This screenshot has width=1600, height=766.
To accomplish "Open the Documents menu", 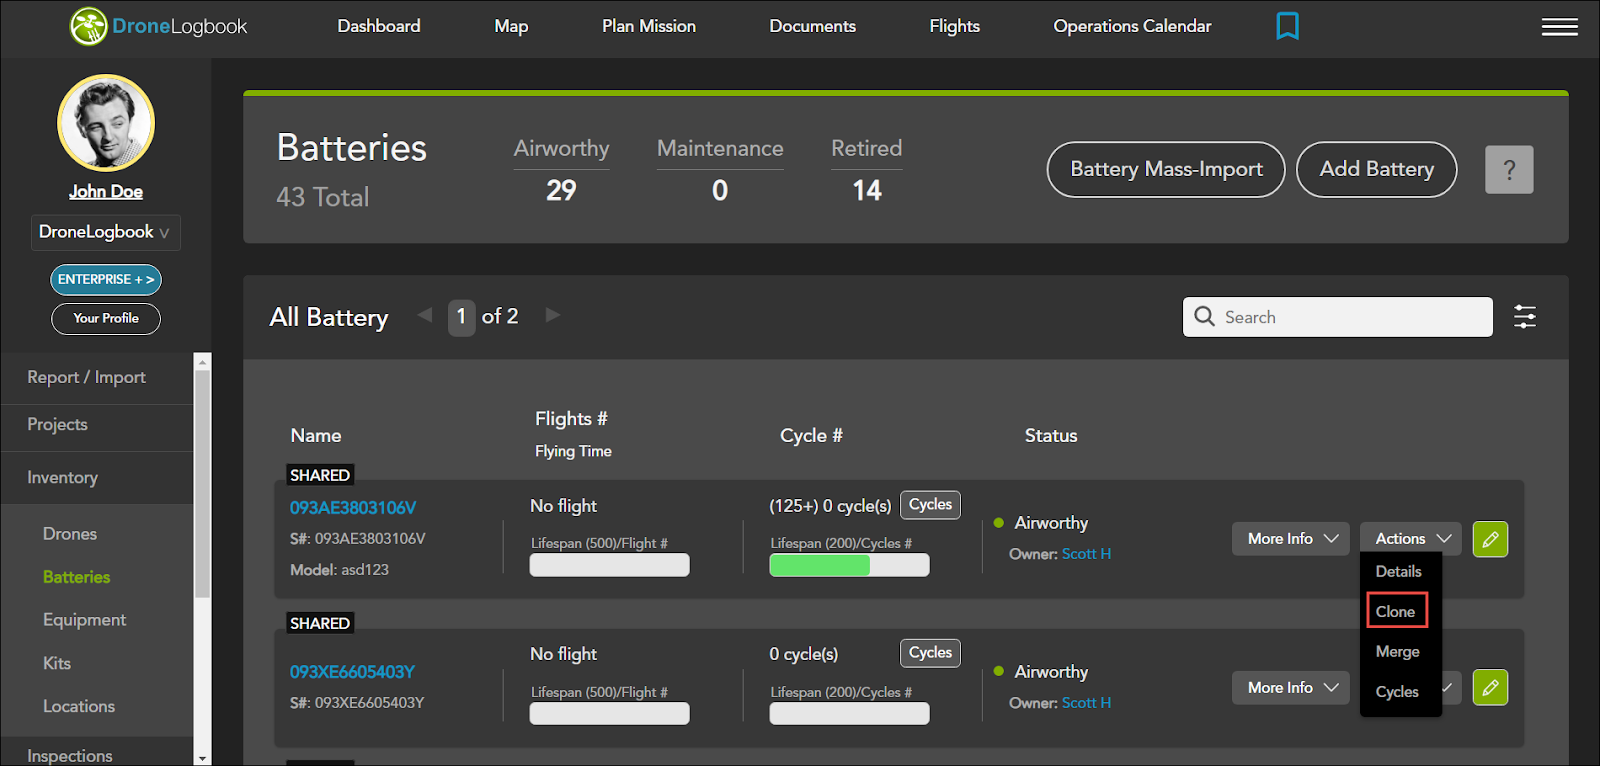I will click(x=813, y=26).
